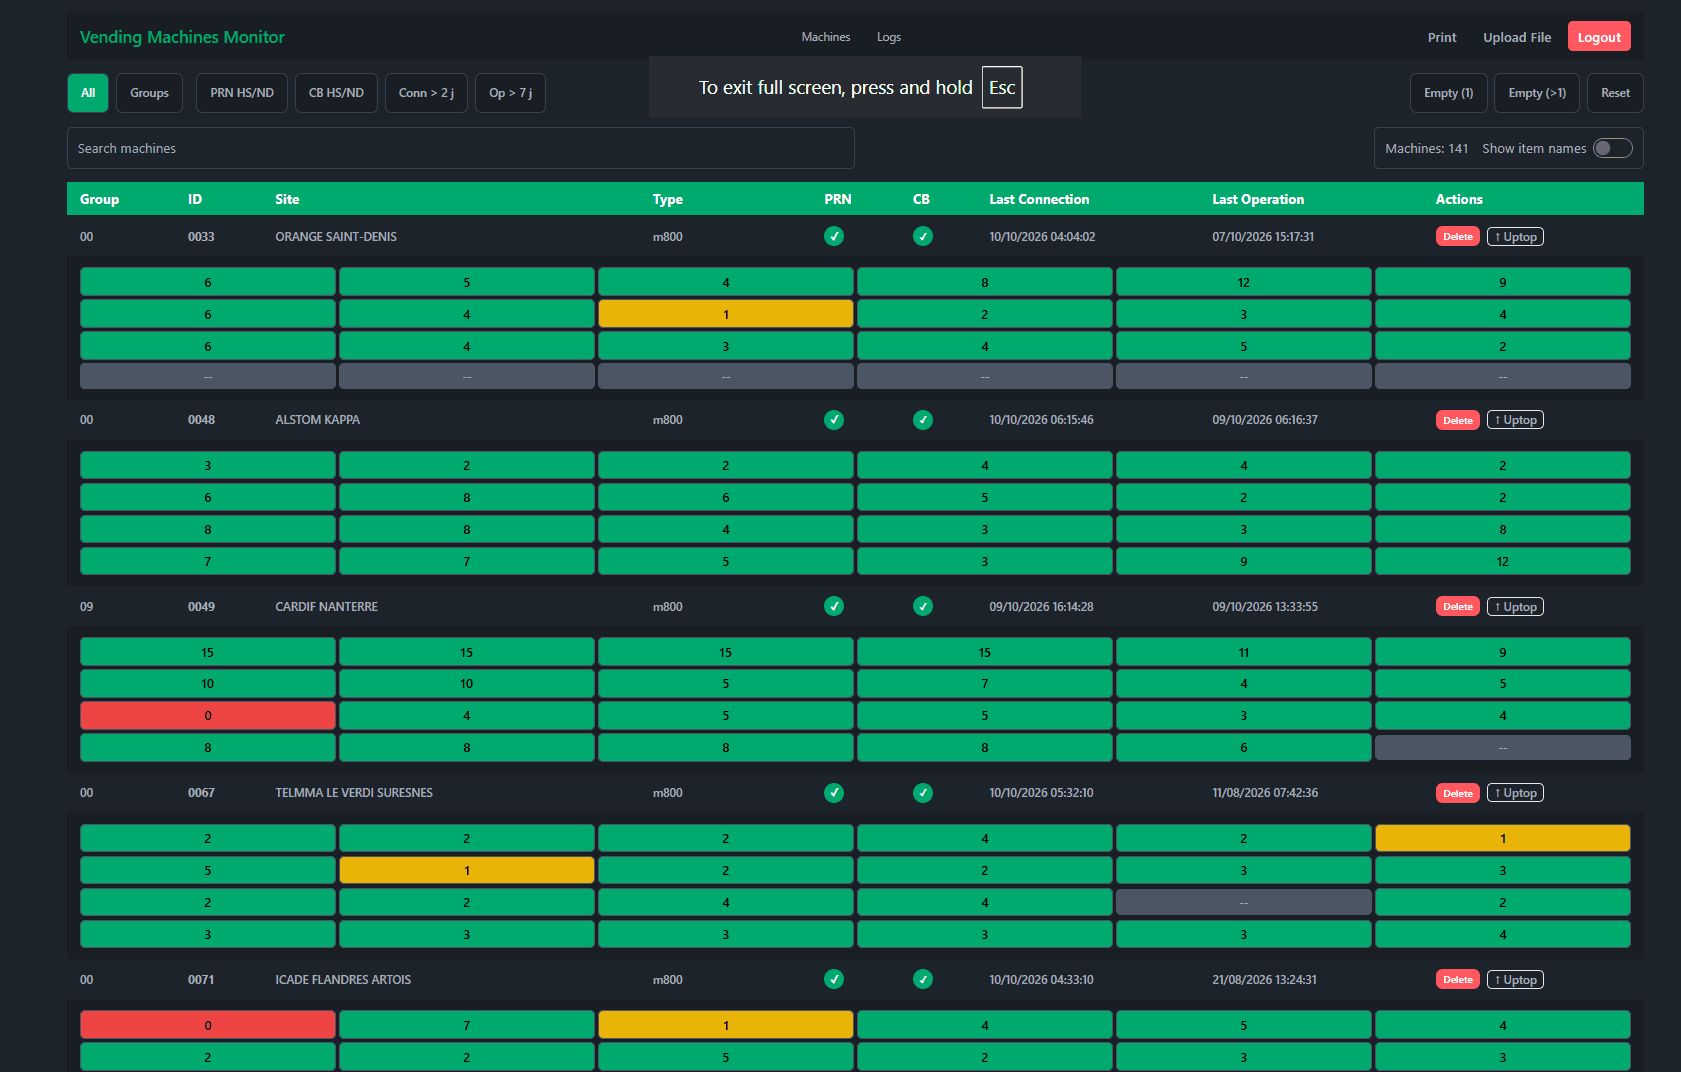The height and width of the screenshot is (1072, 1681).
Task: Click Uptop for ORANGE SAINT-DENIS
Action: point(1515,237)
